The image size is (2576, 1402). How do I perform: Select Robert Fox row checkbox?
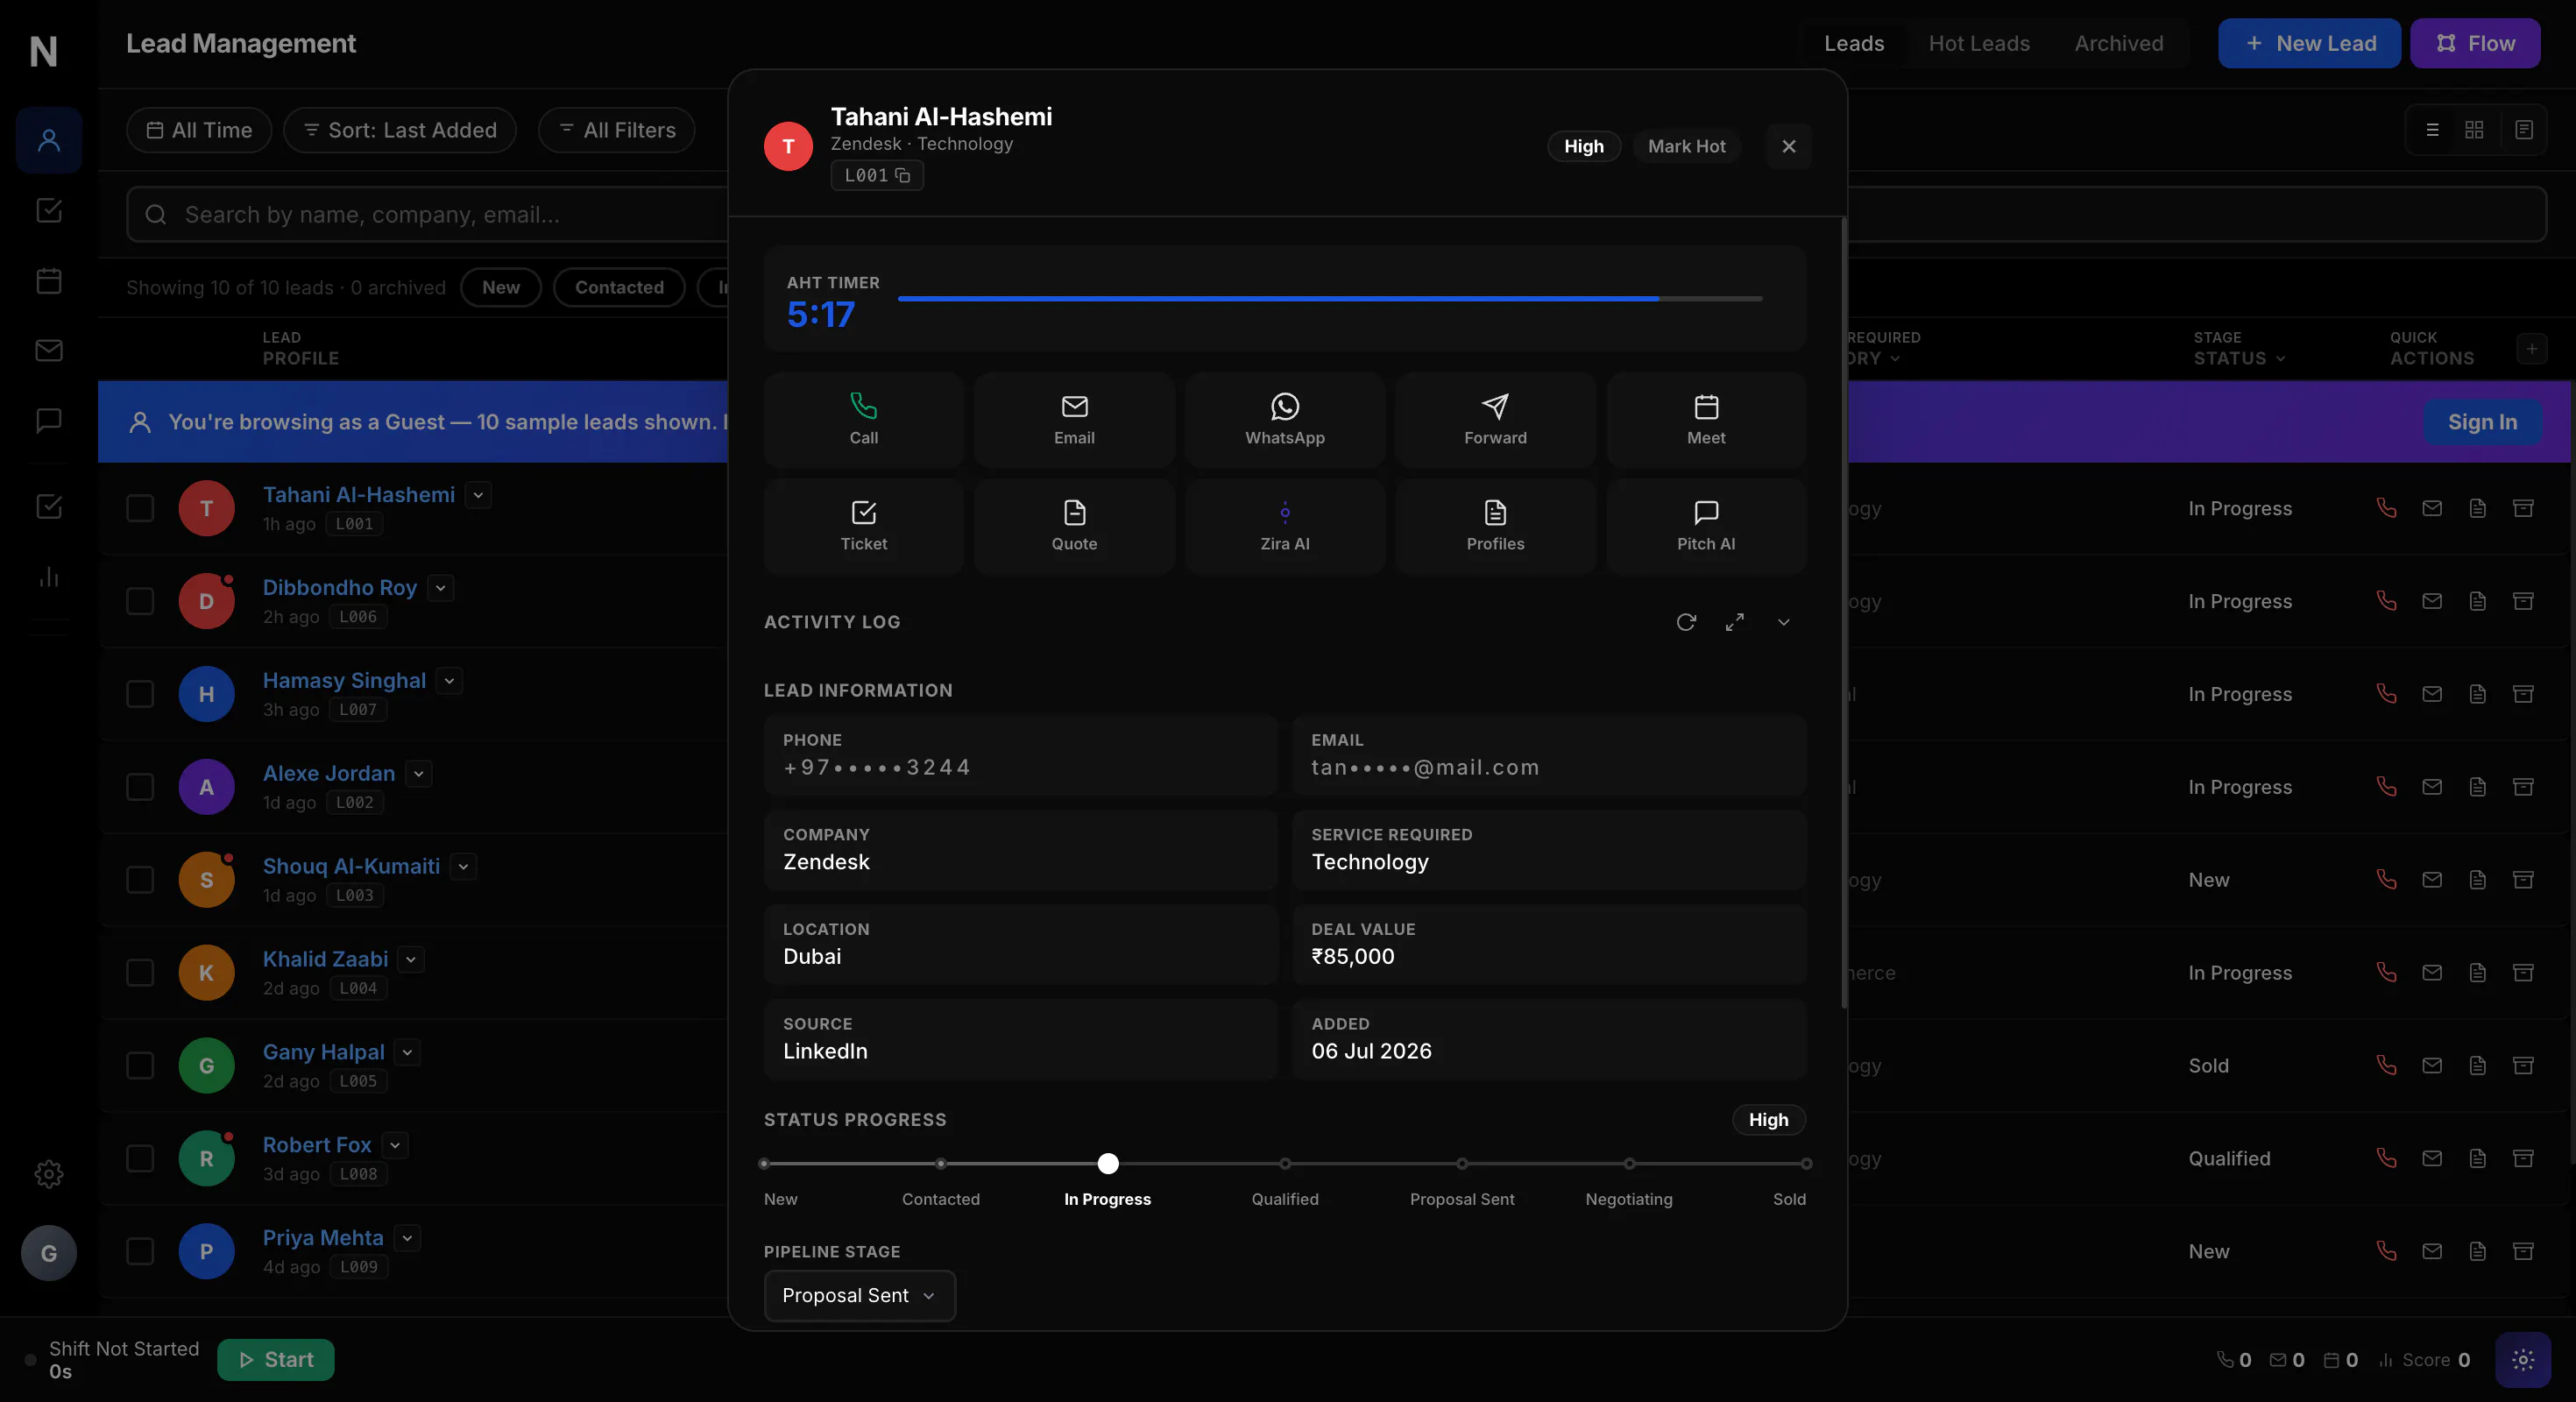(140, 1158)
